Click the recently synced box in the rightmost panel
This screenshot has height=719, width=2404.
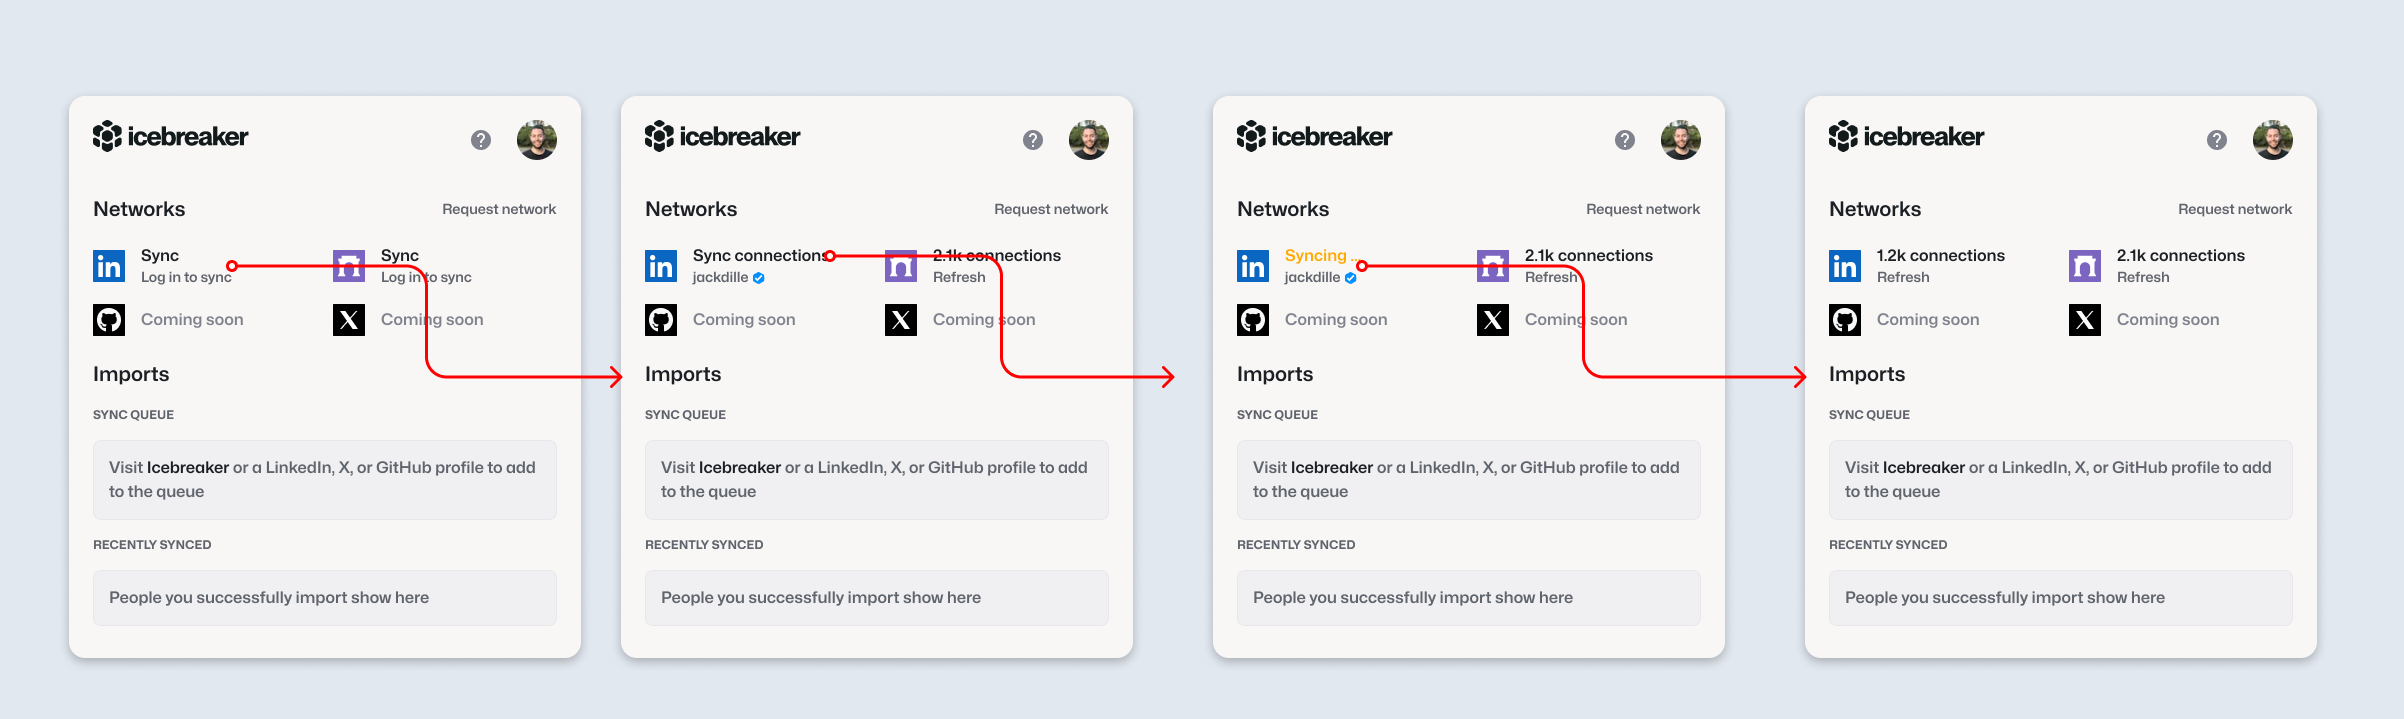[2060, 598]
